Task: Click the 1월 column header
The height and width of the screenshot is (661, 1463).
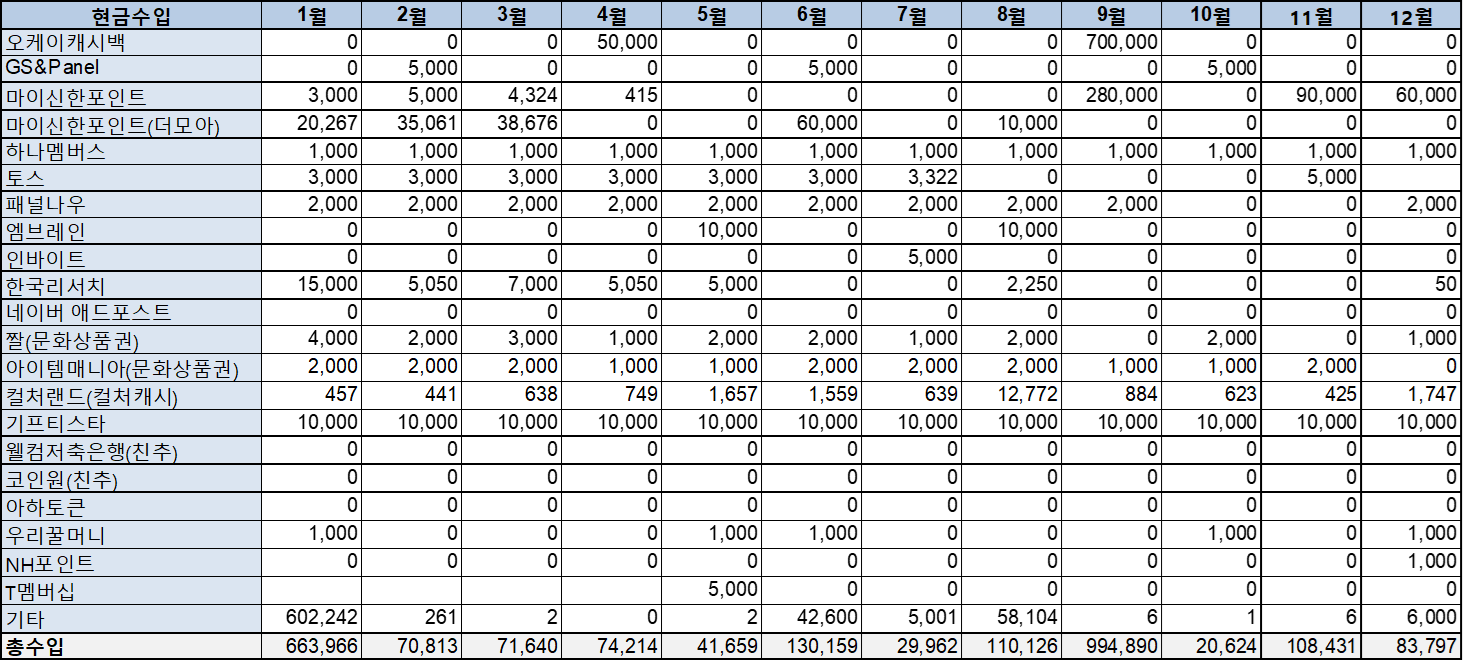Action: pos(311,15)
